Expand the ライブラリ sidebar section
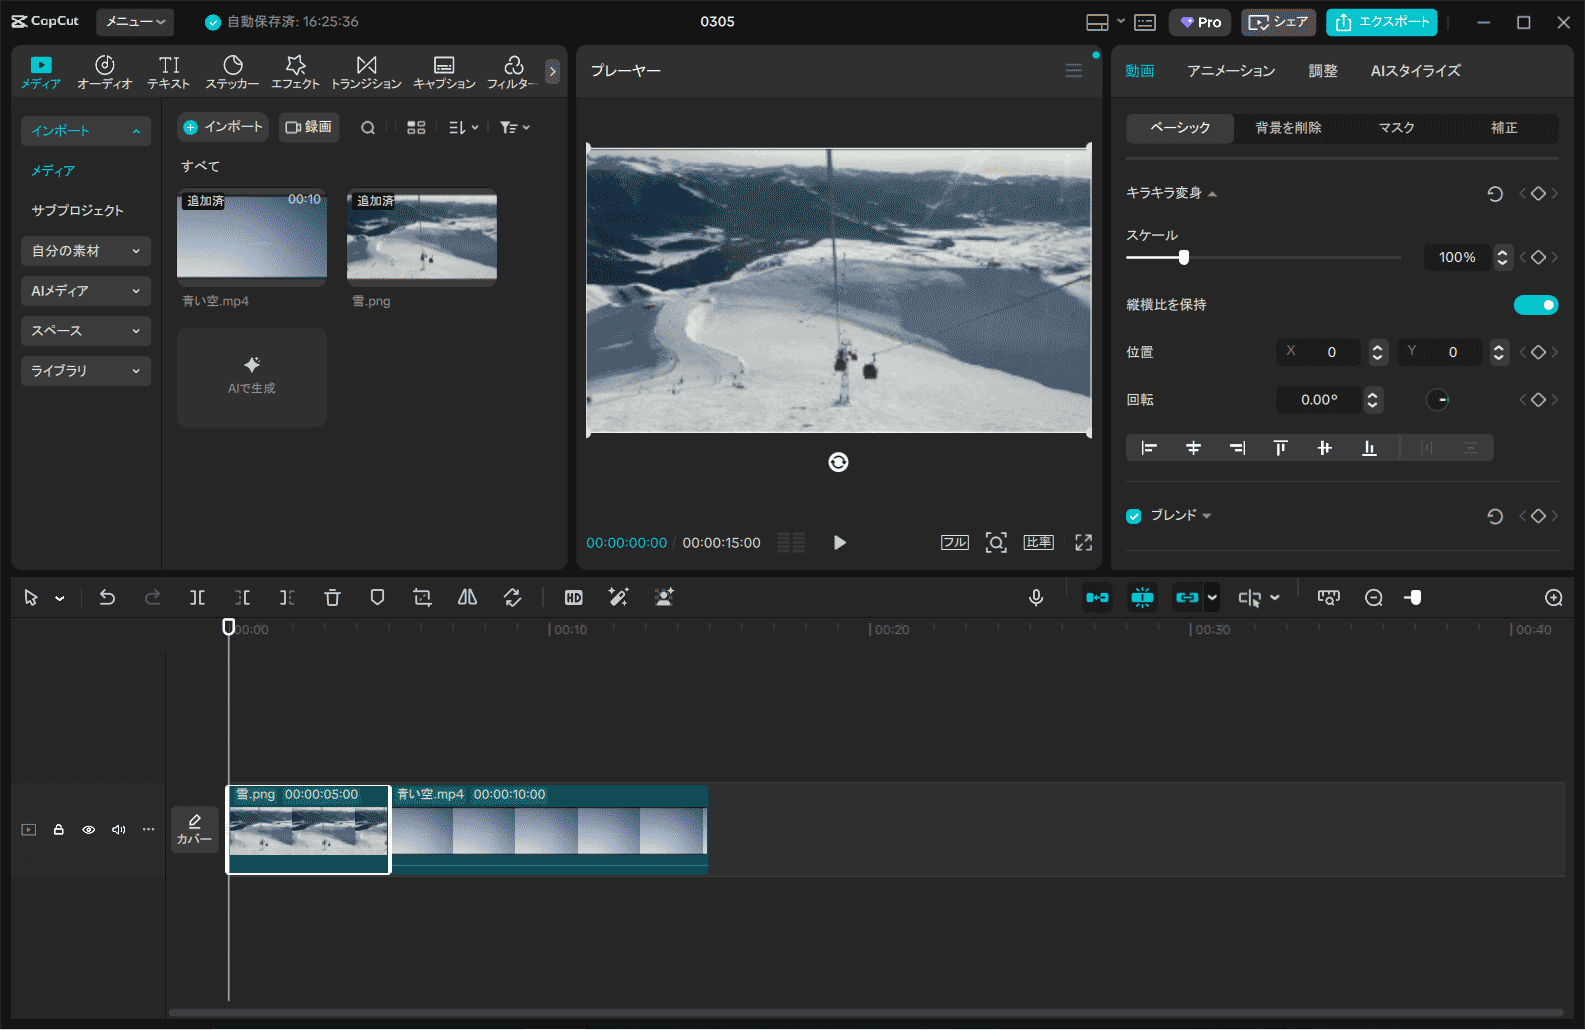The width and height of the screenshot is (1585, 1030). pos(85,371)
